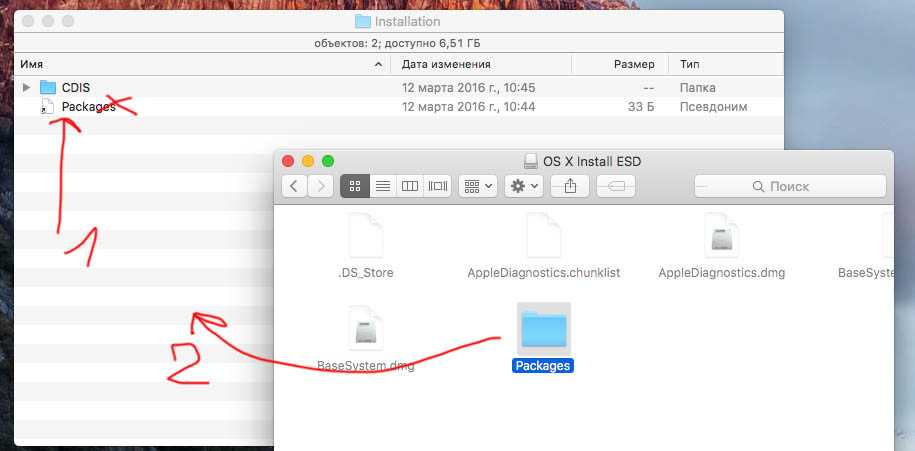The image size is (915, 451).
Task: Click the Папка type cell
Action: [697, 88]
